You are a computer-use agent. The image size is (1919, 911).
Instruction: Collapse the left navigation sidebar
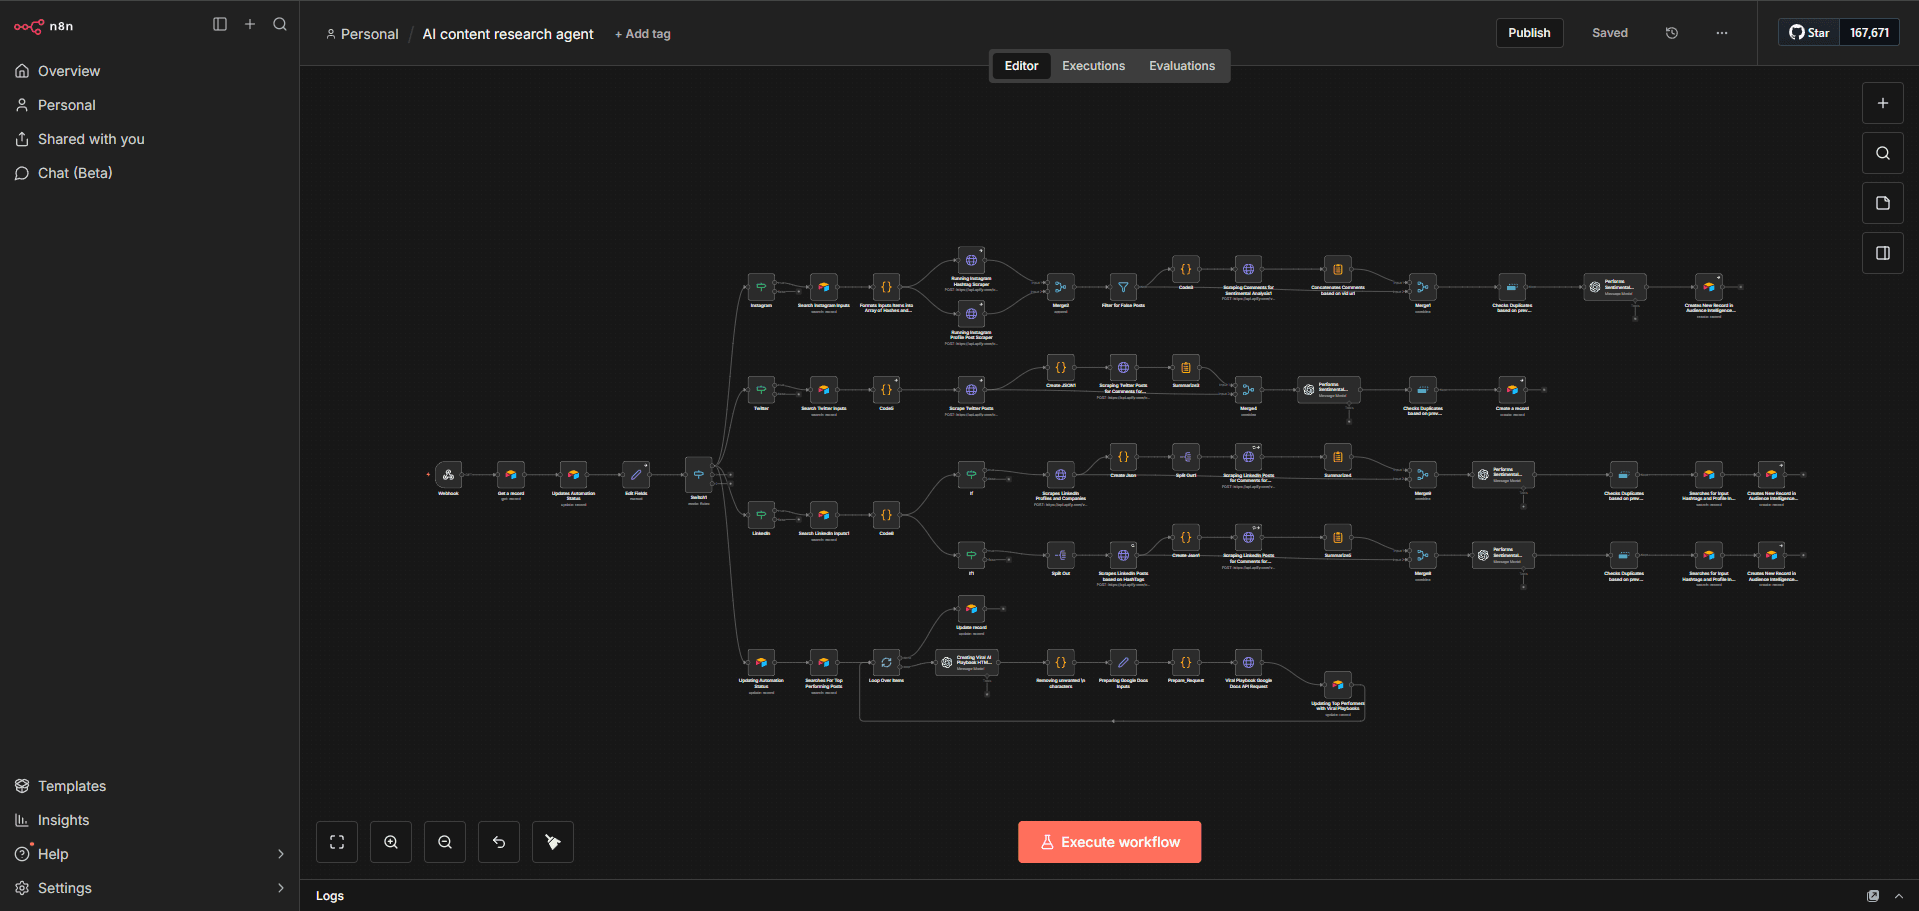(x=219, y=24)
